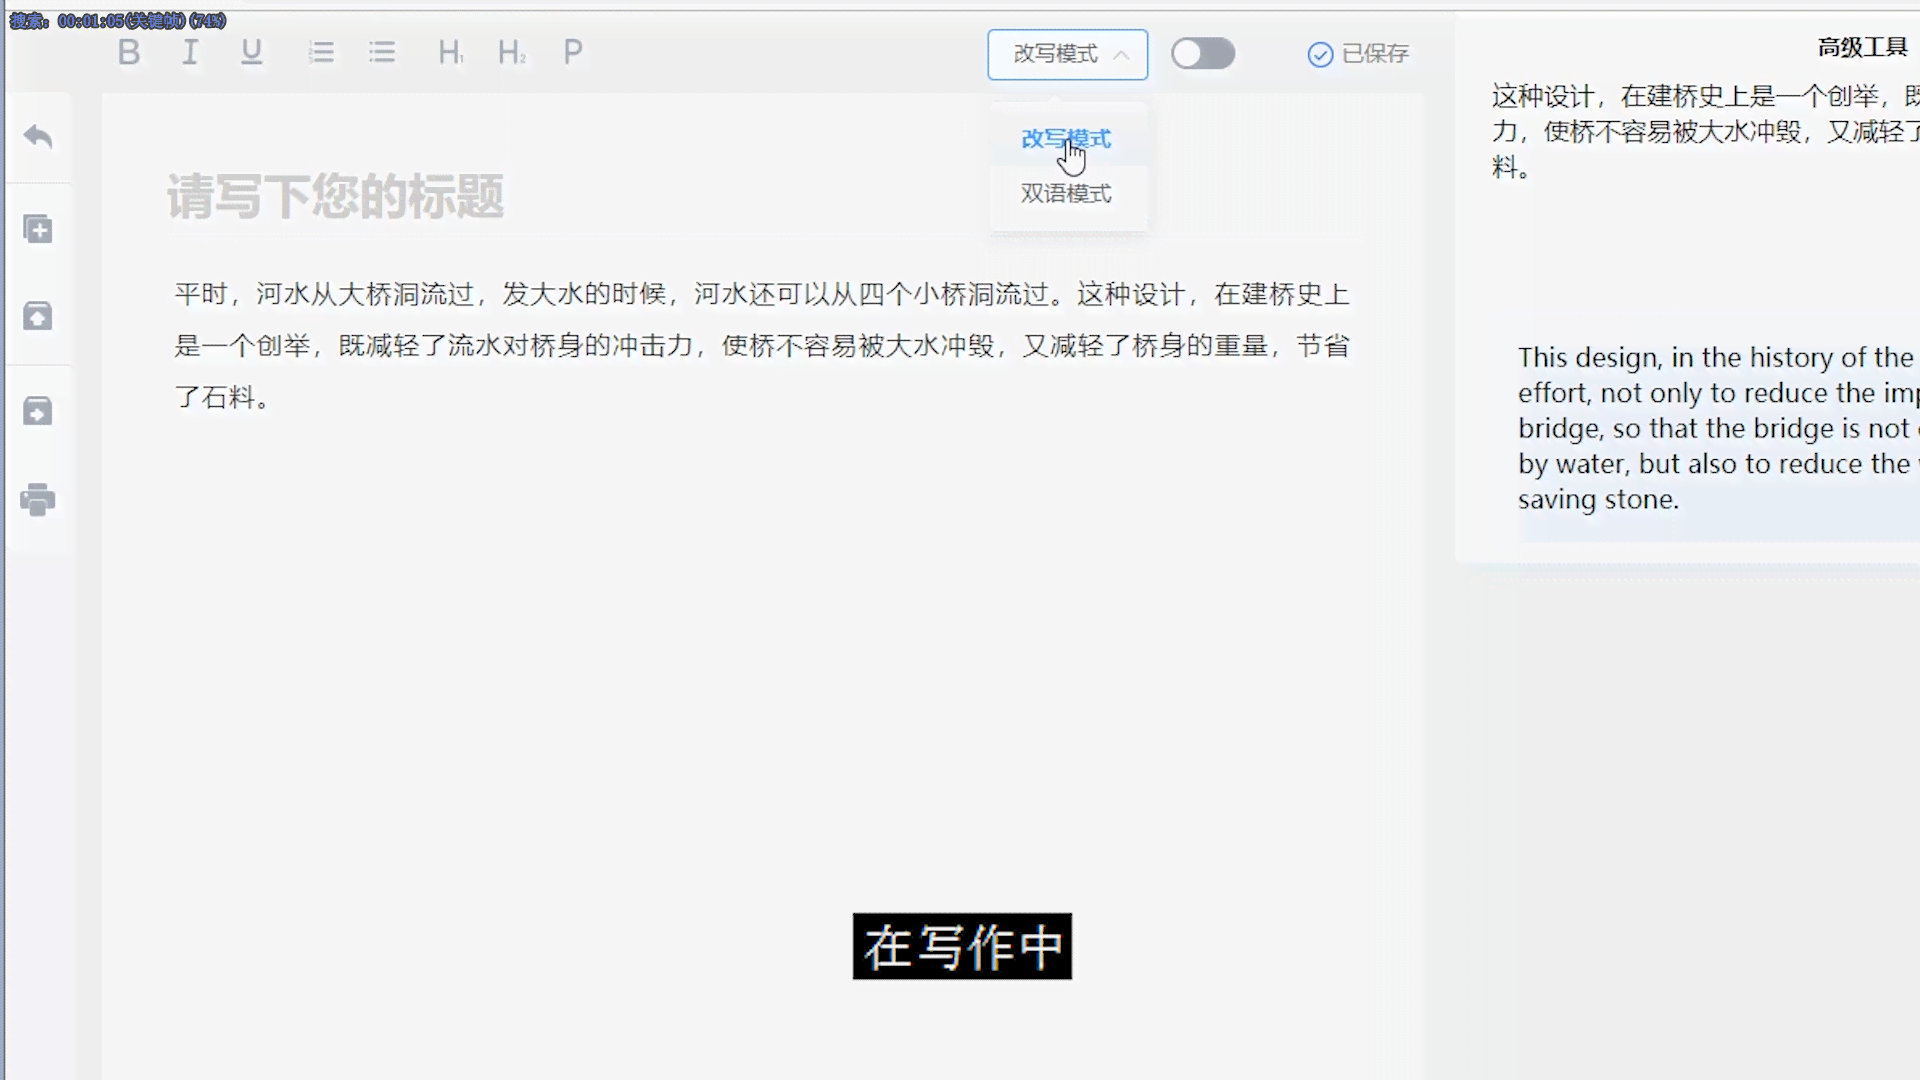Insert a numbered list
The height and width of the screenshot is (1080, 1920).
321,52
